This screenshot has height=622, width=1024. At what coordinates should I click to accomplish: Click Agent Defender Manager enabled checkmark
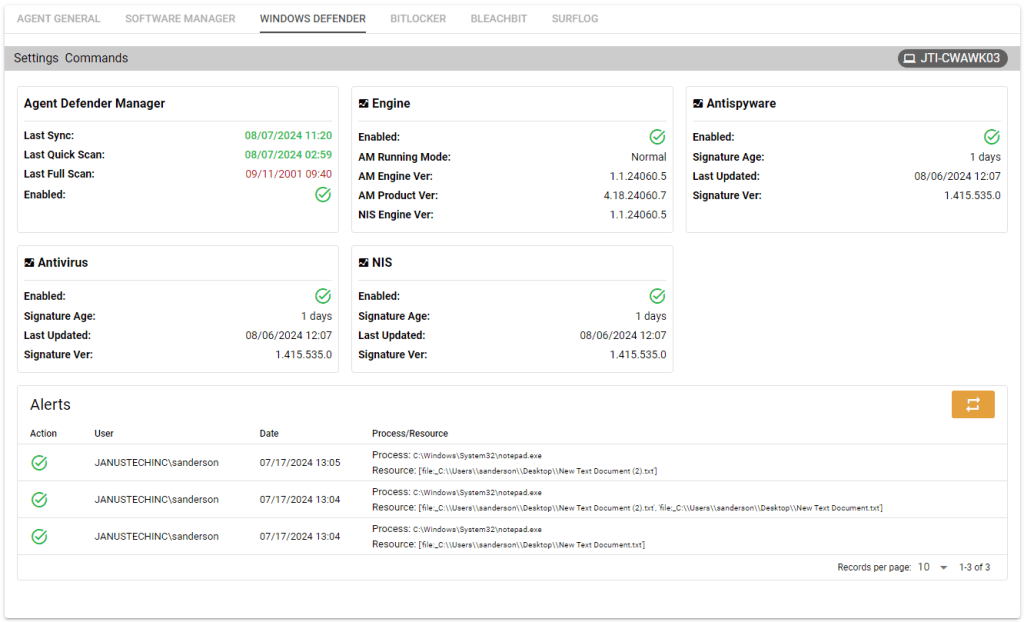click(x=323, y=195)
